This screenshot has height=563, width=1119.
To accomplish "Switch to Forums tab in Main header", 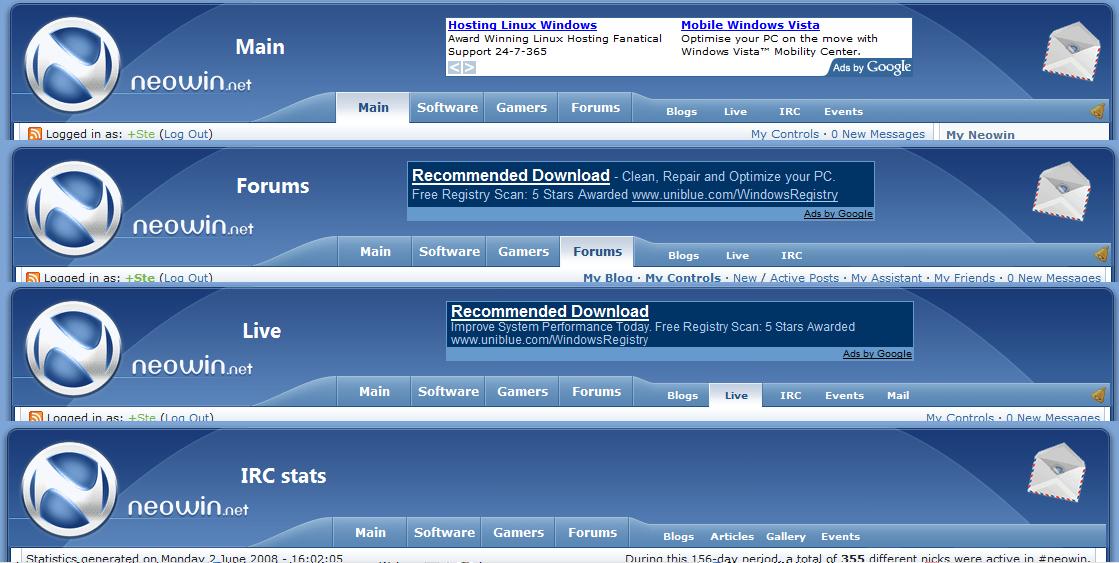I will point(595,108).
